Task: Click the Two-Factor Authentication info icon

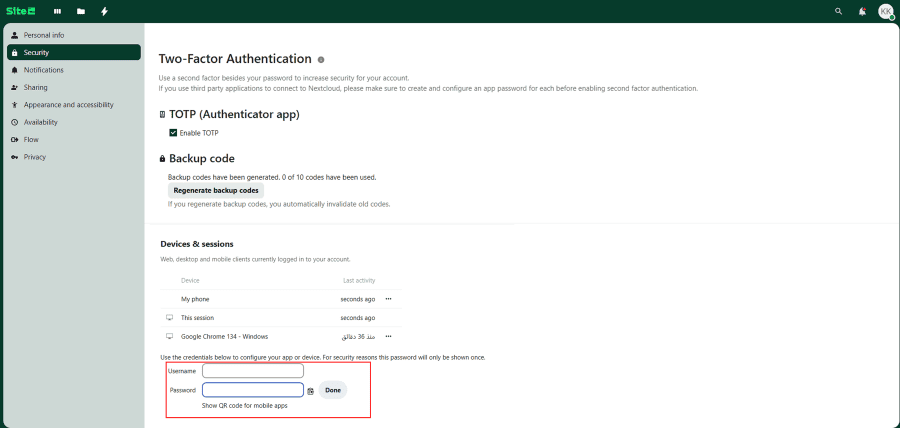Action: pos(321,60)
